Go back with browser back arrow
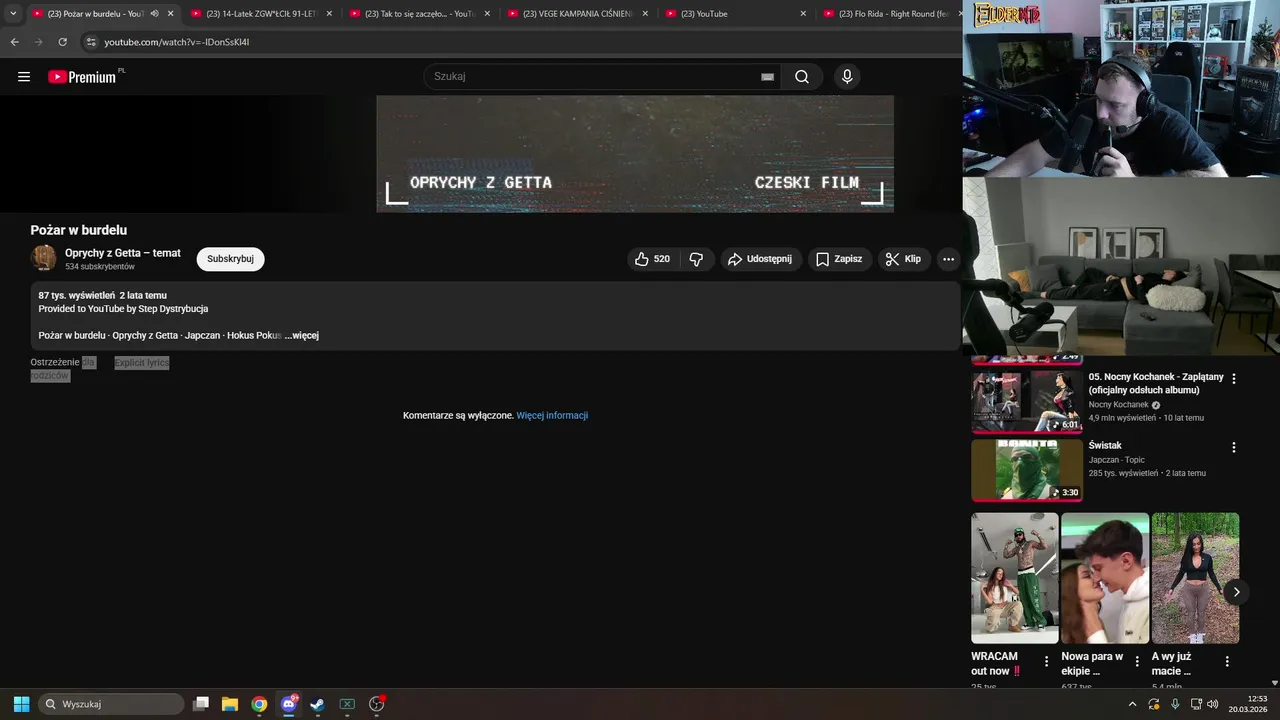 click(x=14, y=42)
